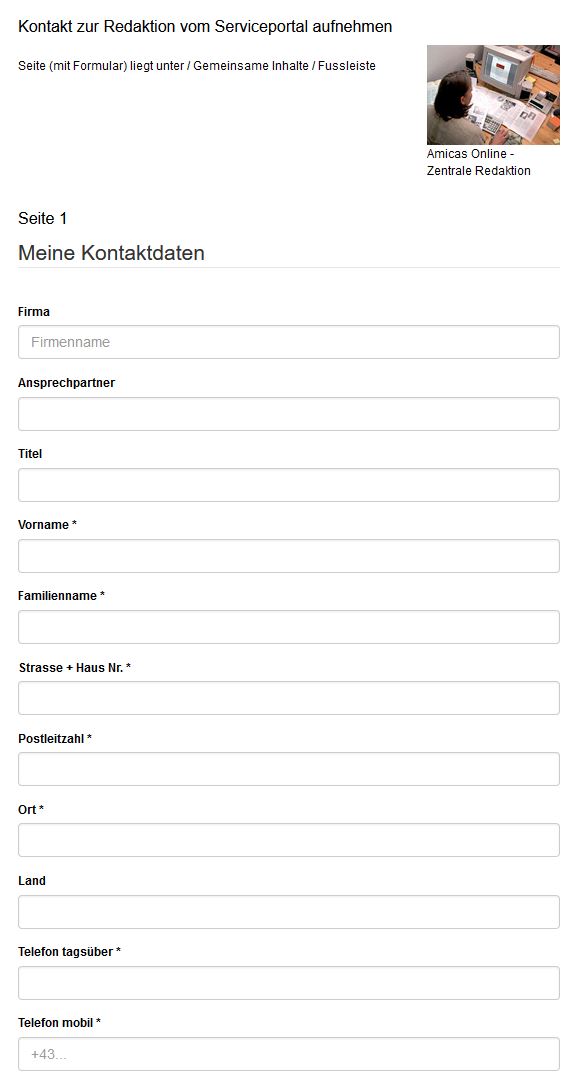Select the Telefon mobil field showing +43...
The width and height of the screenshot is (572, 1084).
click(x=288, y=1054)
